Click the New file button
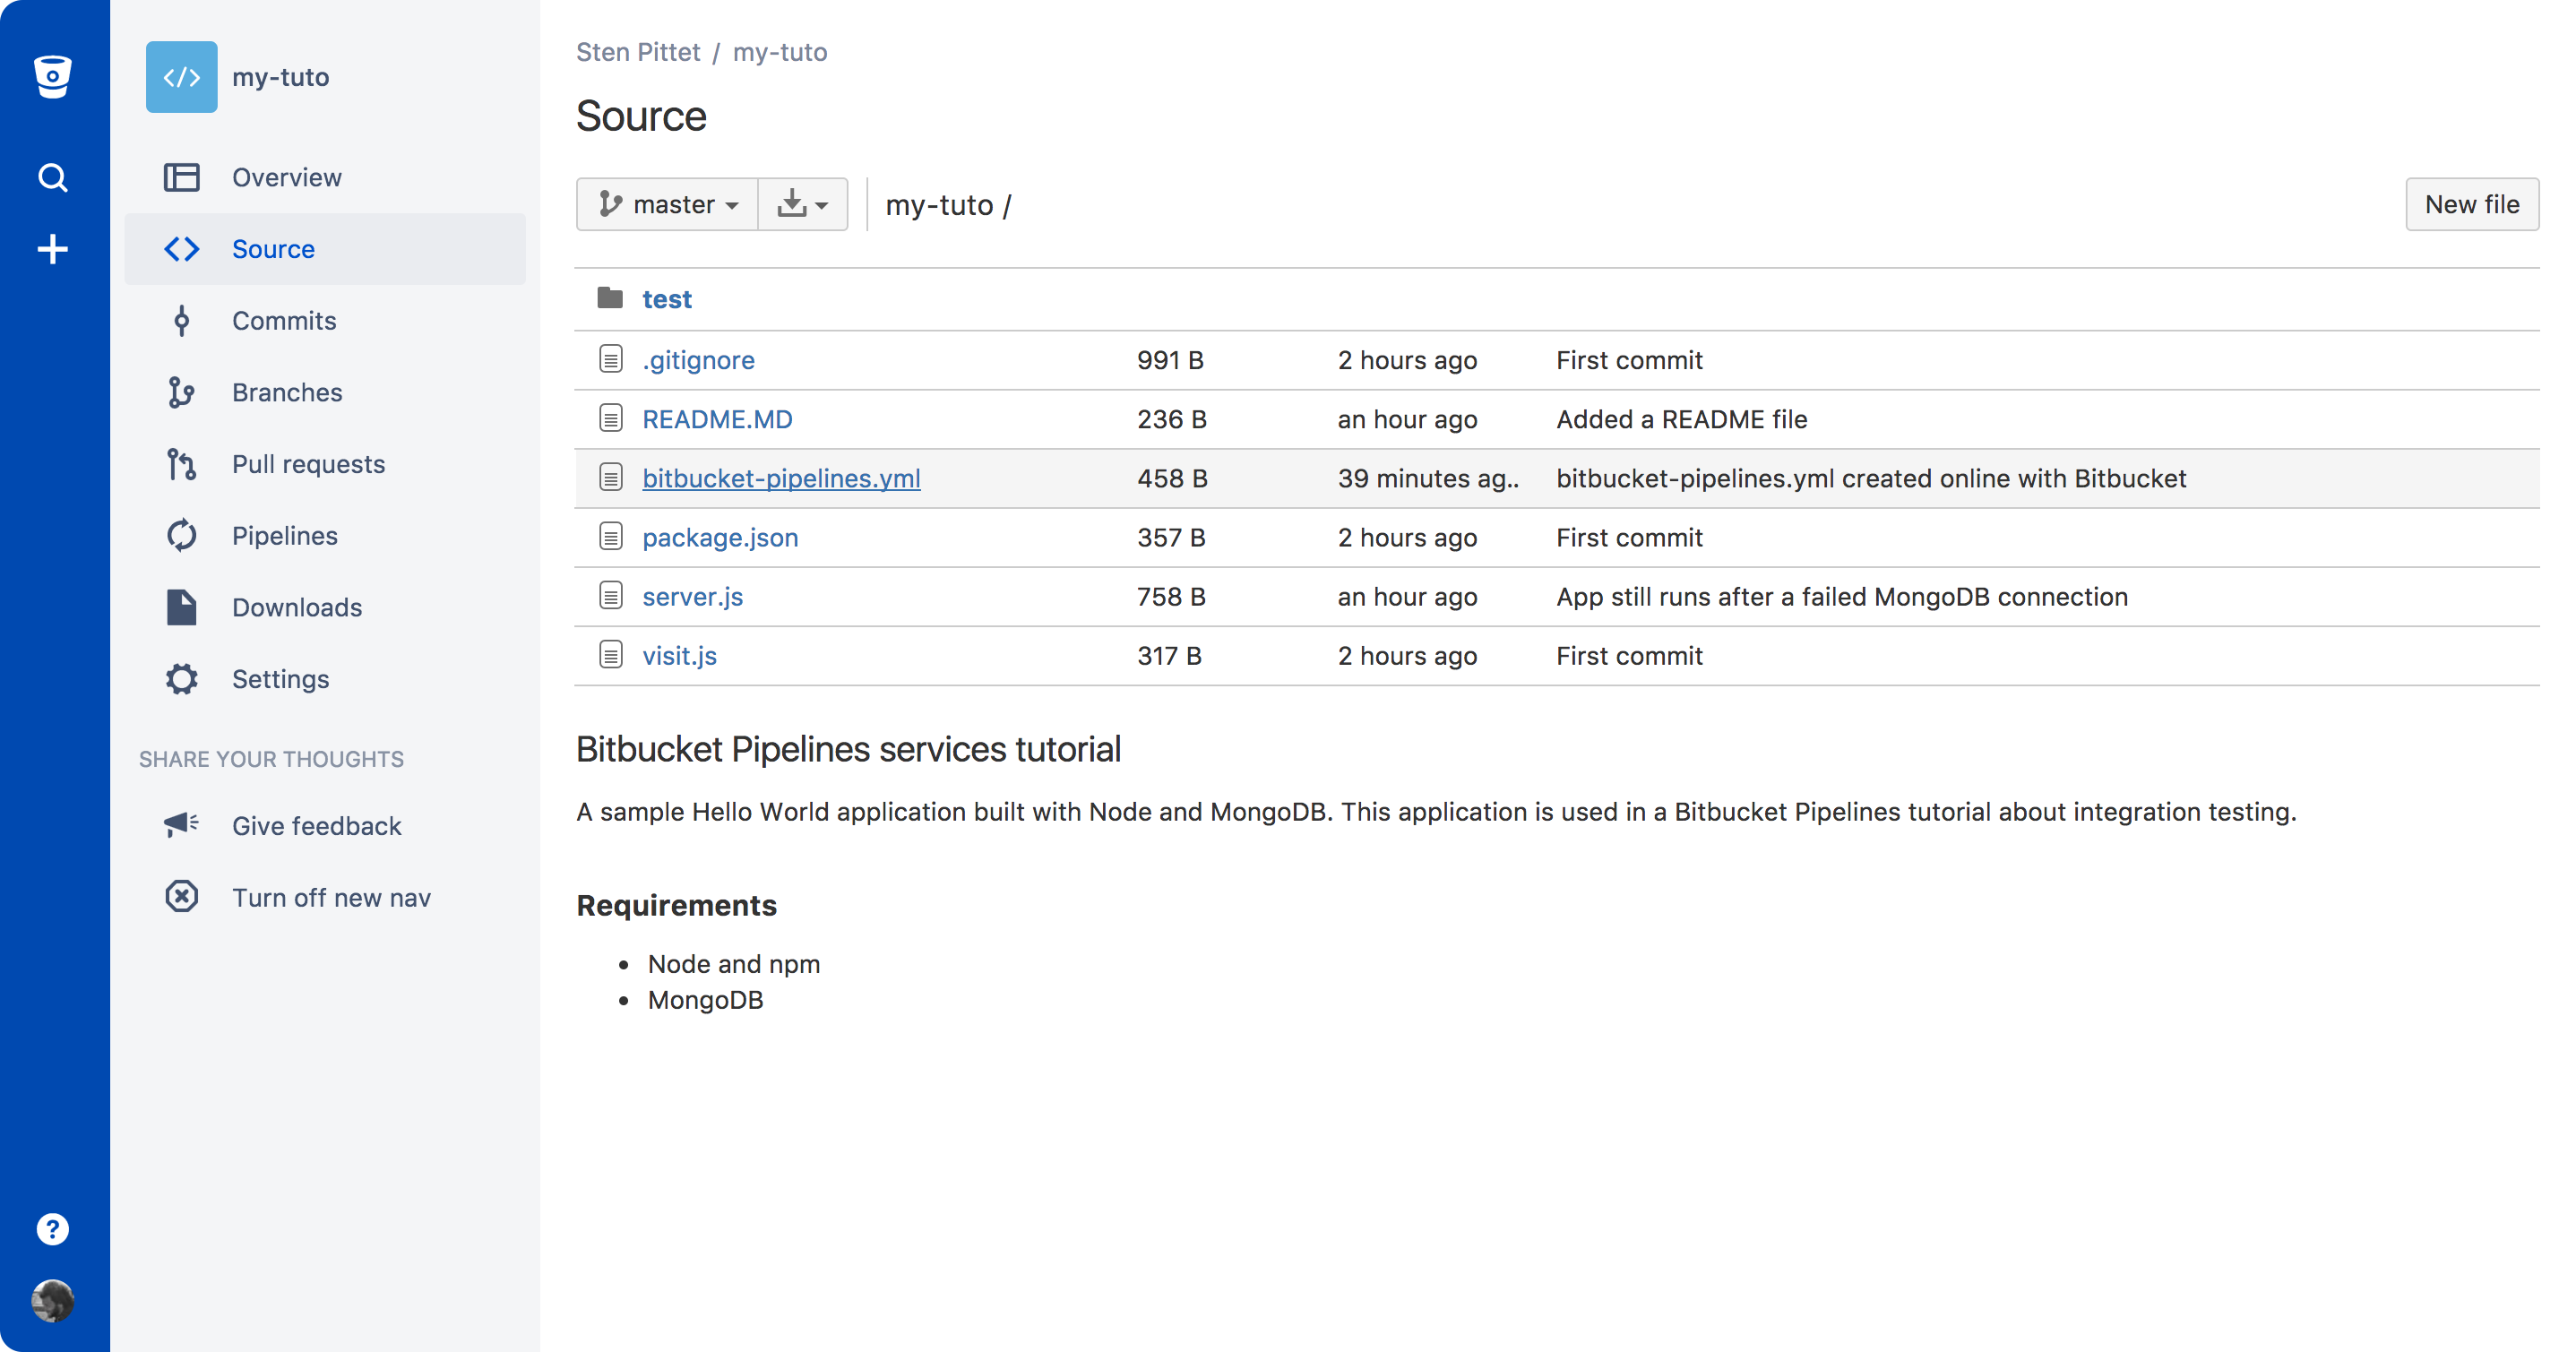Viewport: 2576px width, 1352px height. 2470,205
